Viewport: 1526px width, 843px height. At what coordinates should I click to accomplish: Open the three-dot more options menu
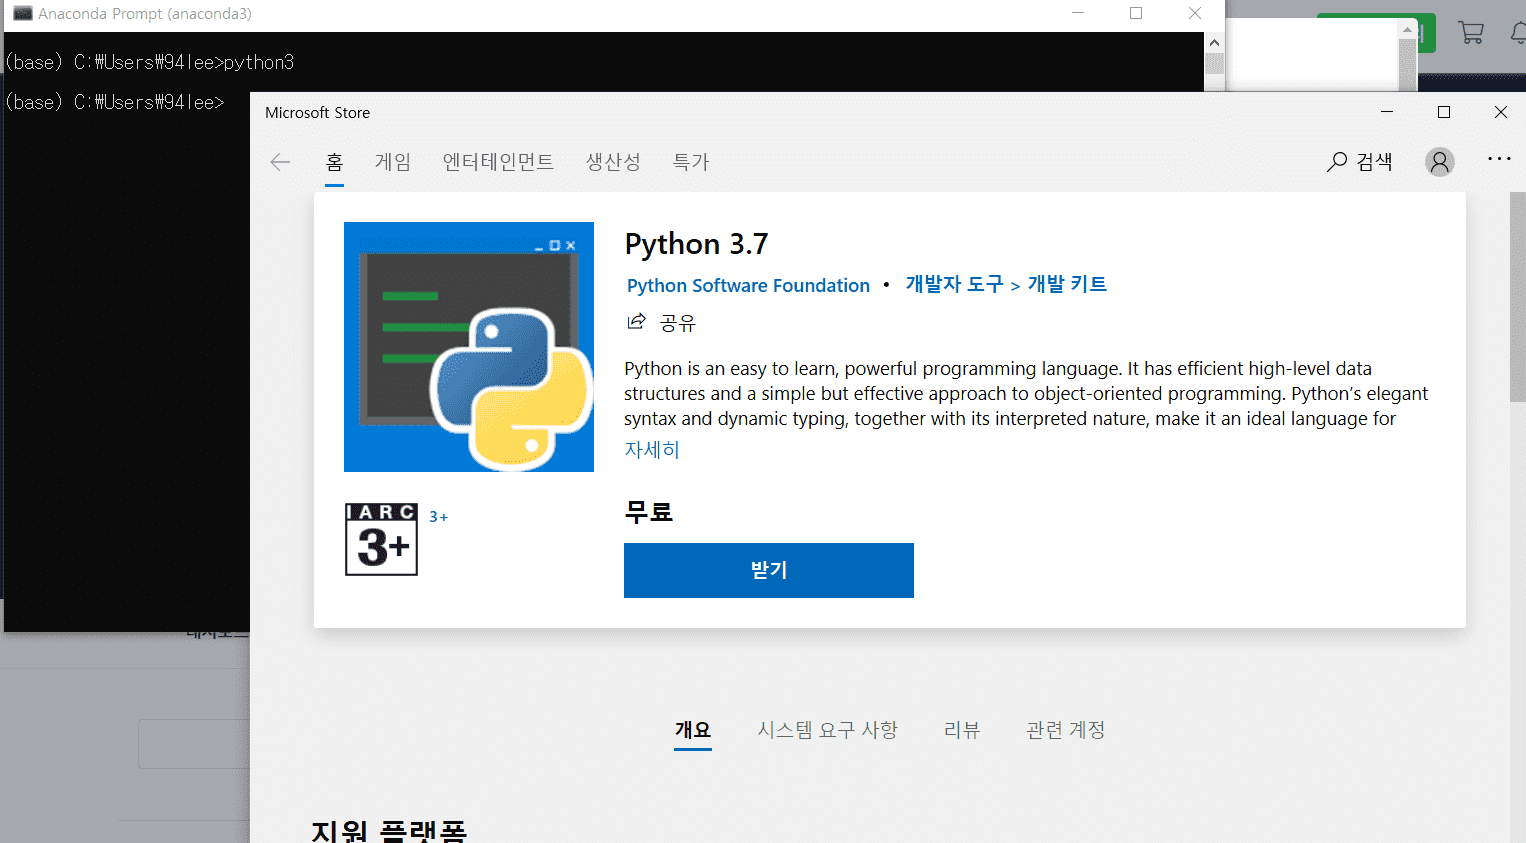(x=1499, y=159)
